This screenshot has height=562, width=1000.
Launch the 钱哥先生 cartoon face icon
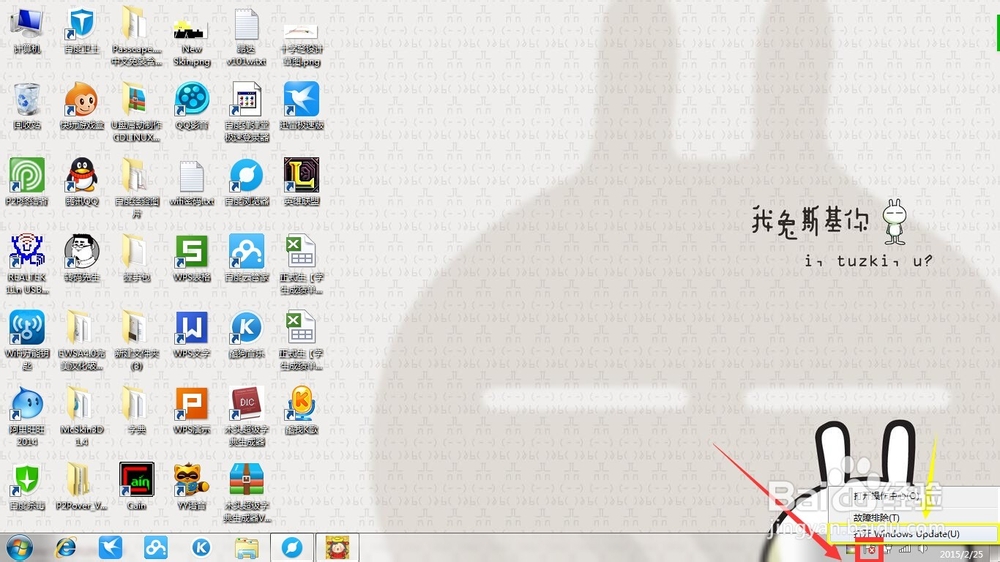click(82, 259)
